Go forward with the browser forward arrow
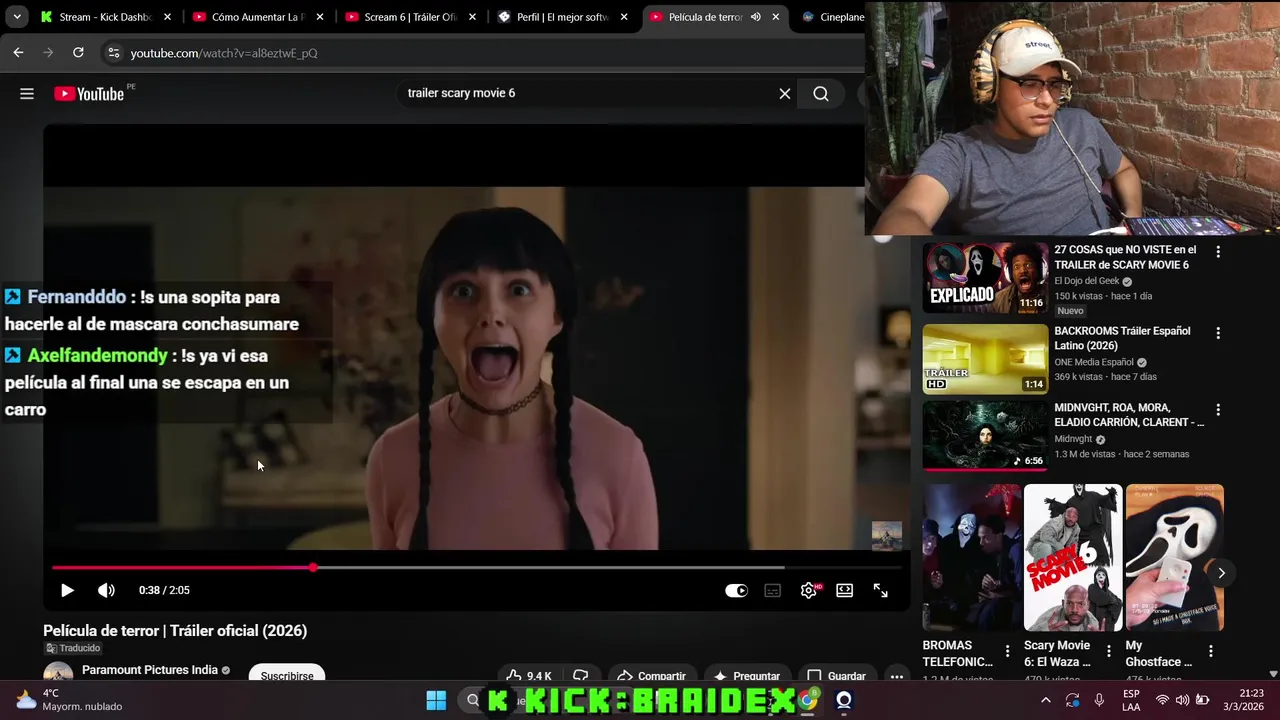The image size is (1280, 720). click(x=48, y=52)
